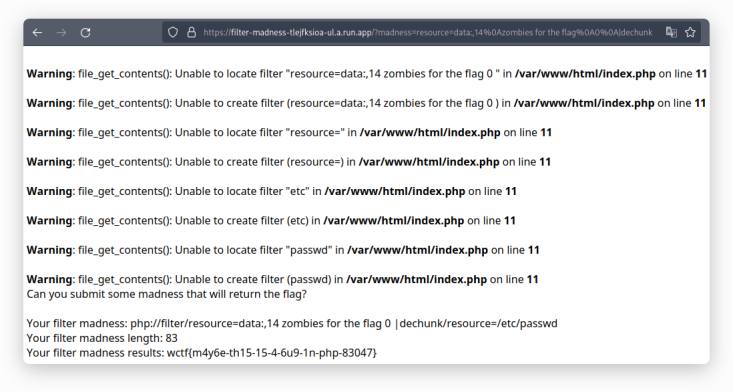Click warning about unable to locate filter "etc"

pos(271,191)
